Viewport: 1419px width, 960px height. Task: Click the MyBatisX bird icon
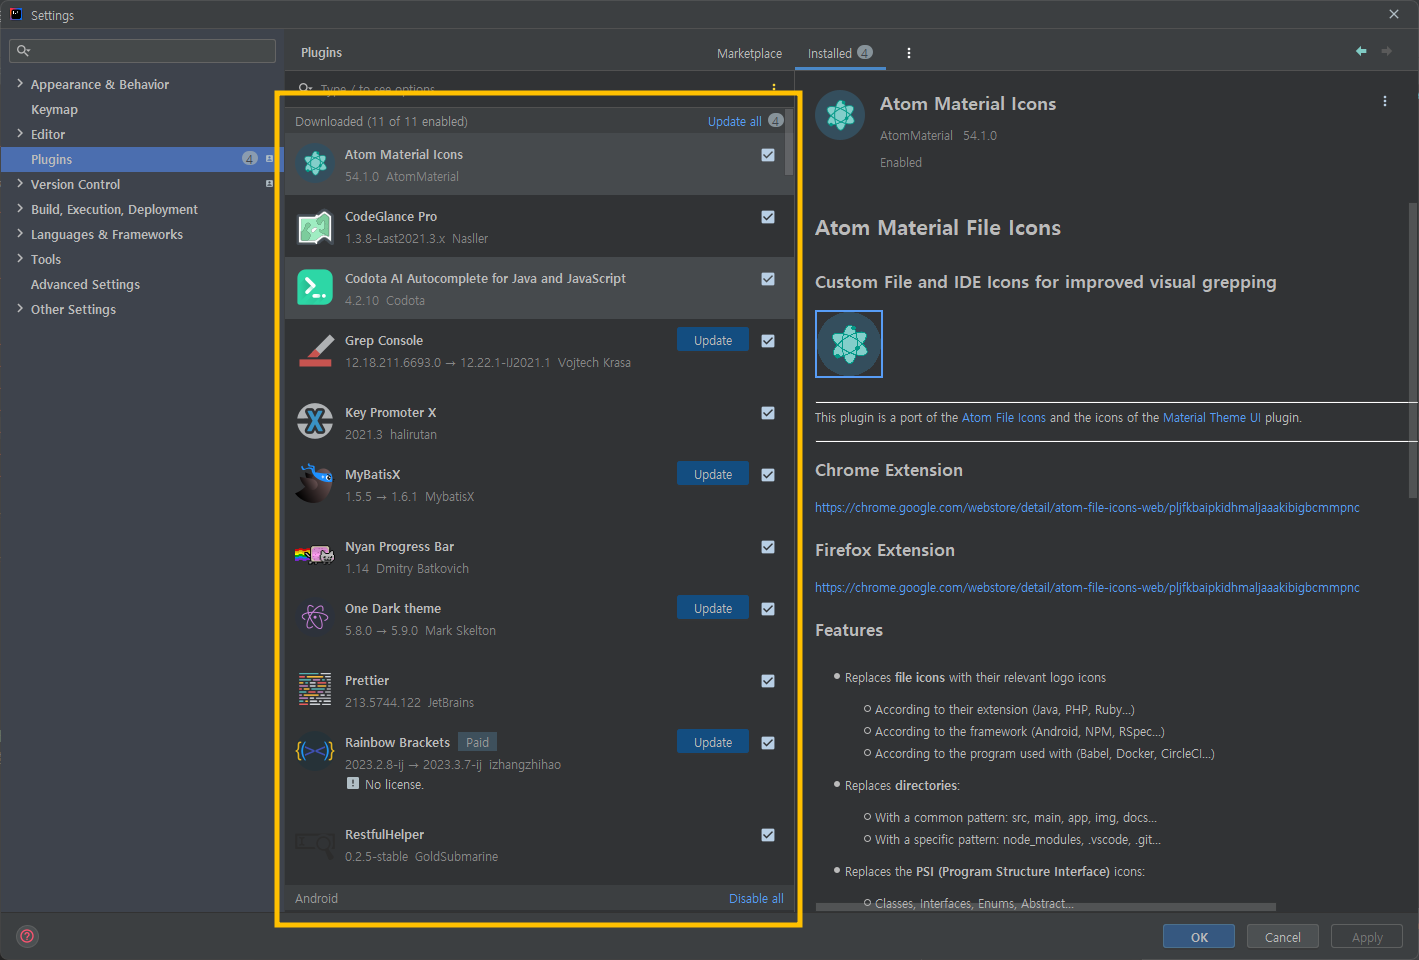click(x=315, y=484)
